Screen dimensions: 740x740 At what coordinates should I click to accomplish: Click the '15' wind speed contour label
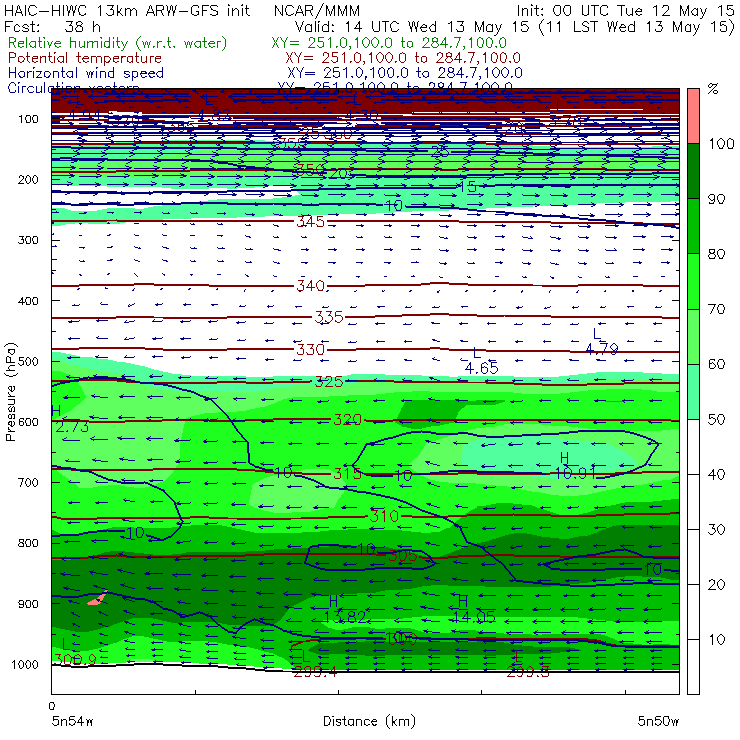click(x=468, y=187)
